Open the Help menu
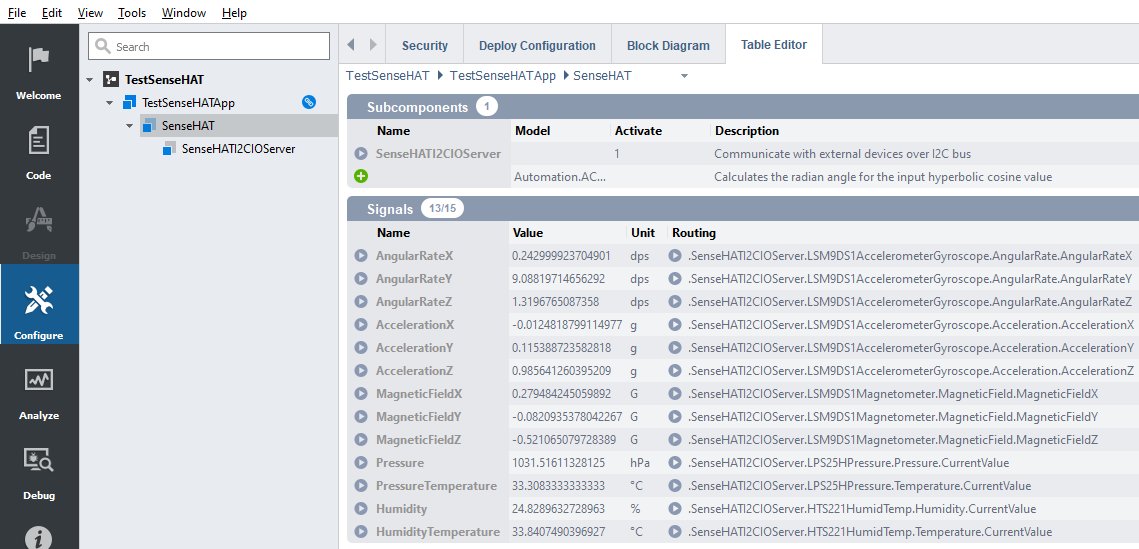Viewport: 1139px width, 549px height. point(234,12)
